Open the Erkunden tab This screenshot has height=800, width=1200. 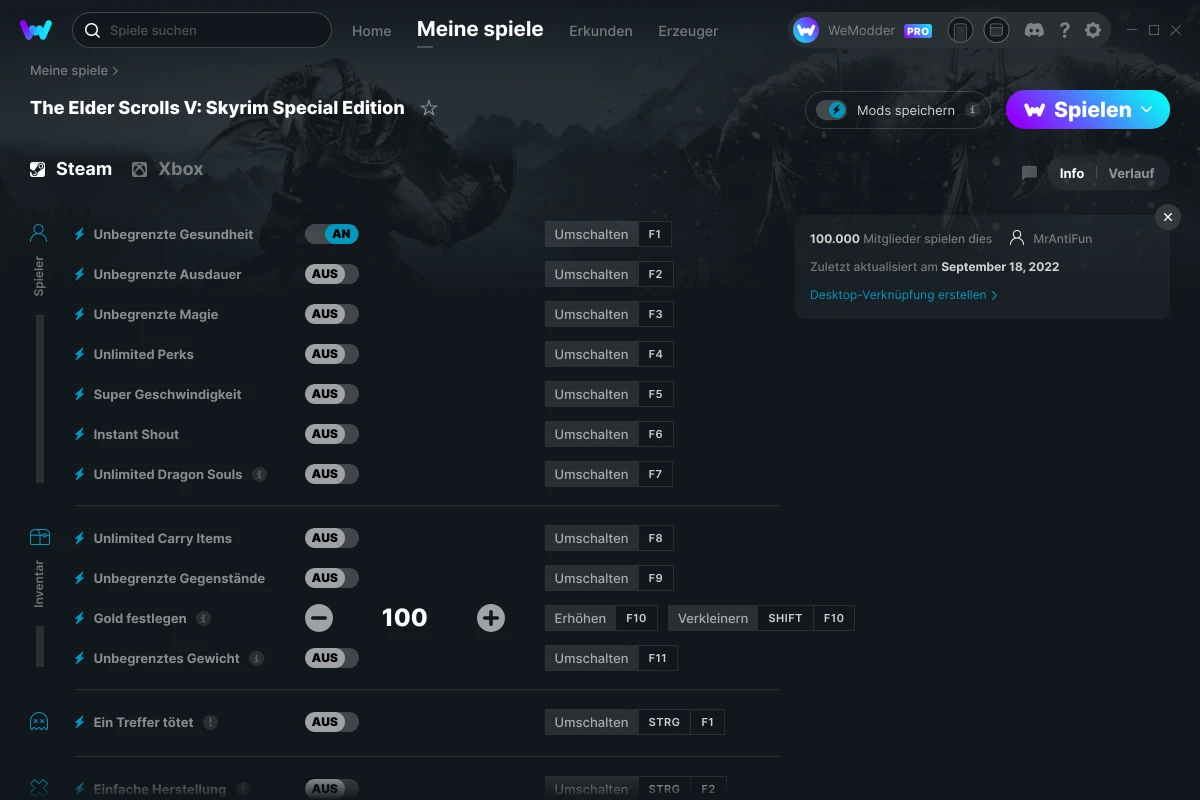coord(601,31)
